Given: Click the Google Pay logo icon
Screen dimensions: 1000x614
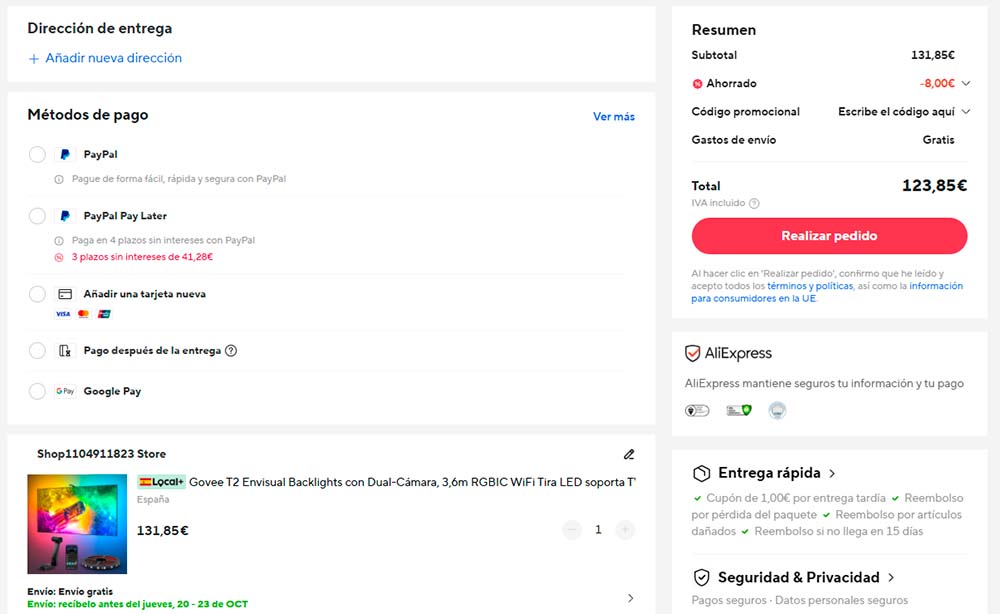Looking at the screenshot, I should pos(65,392).
